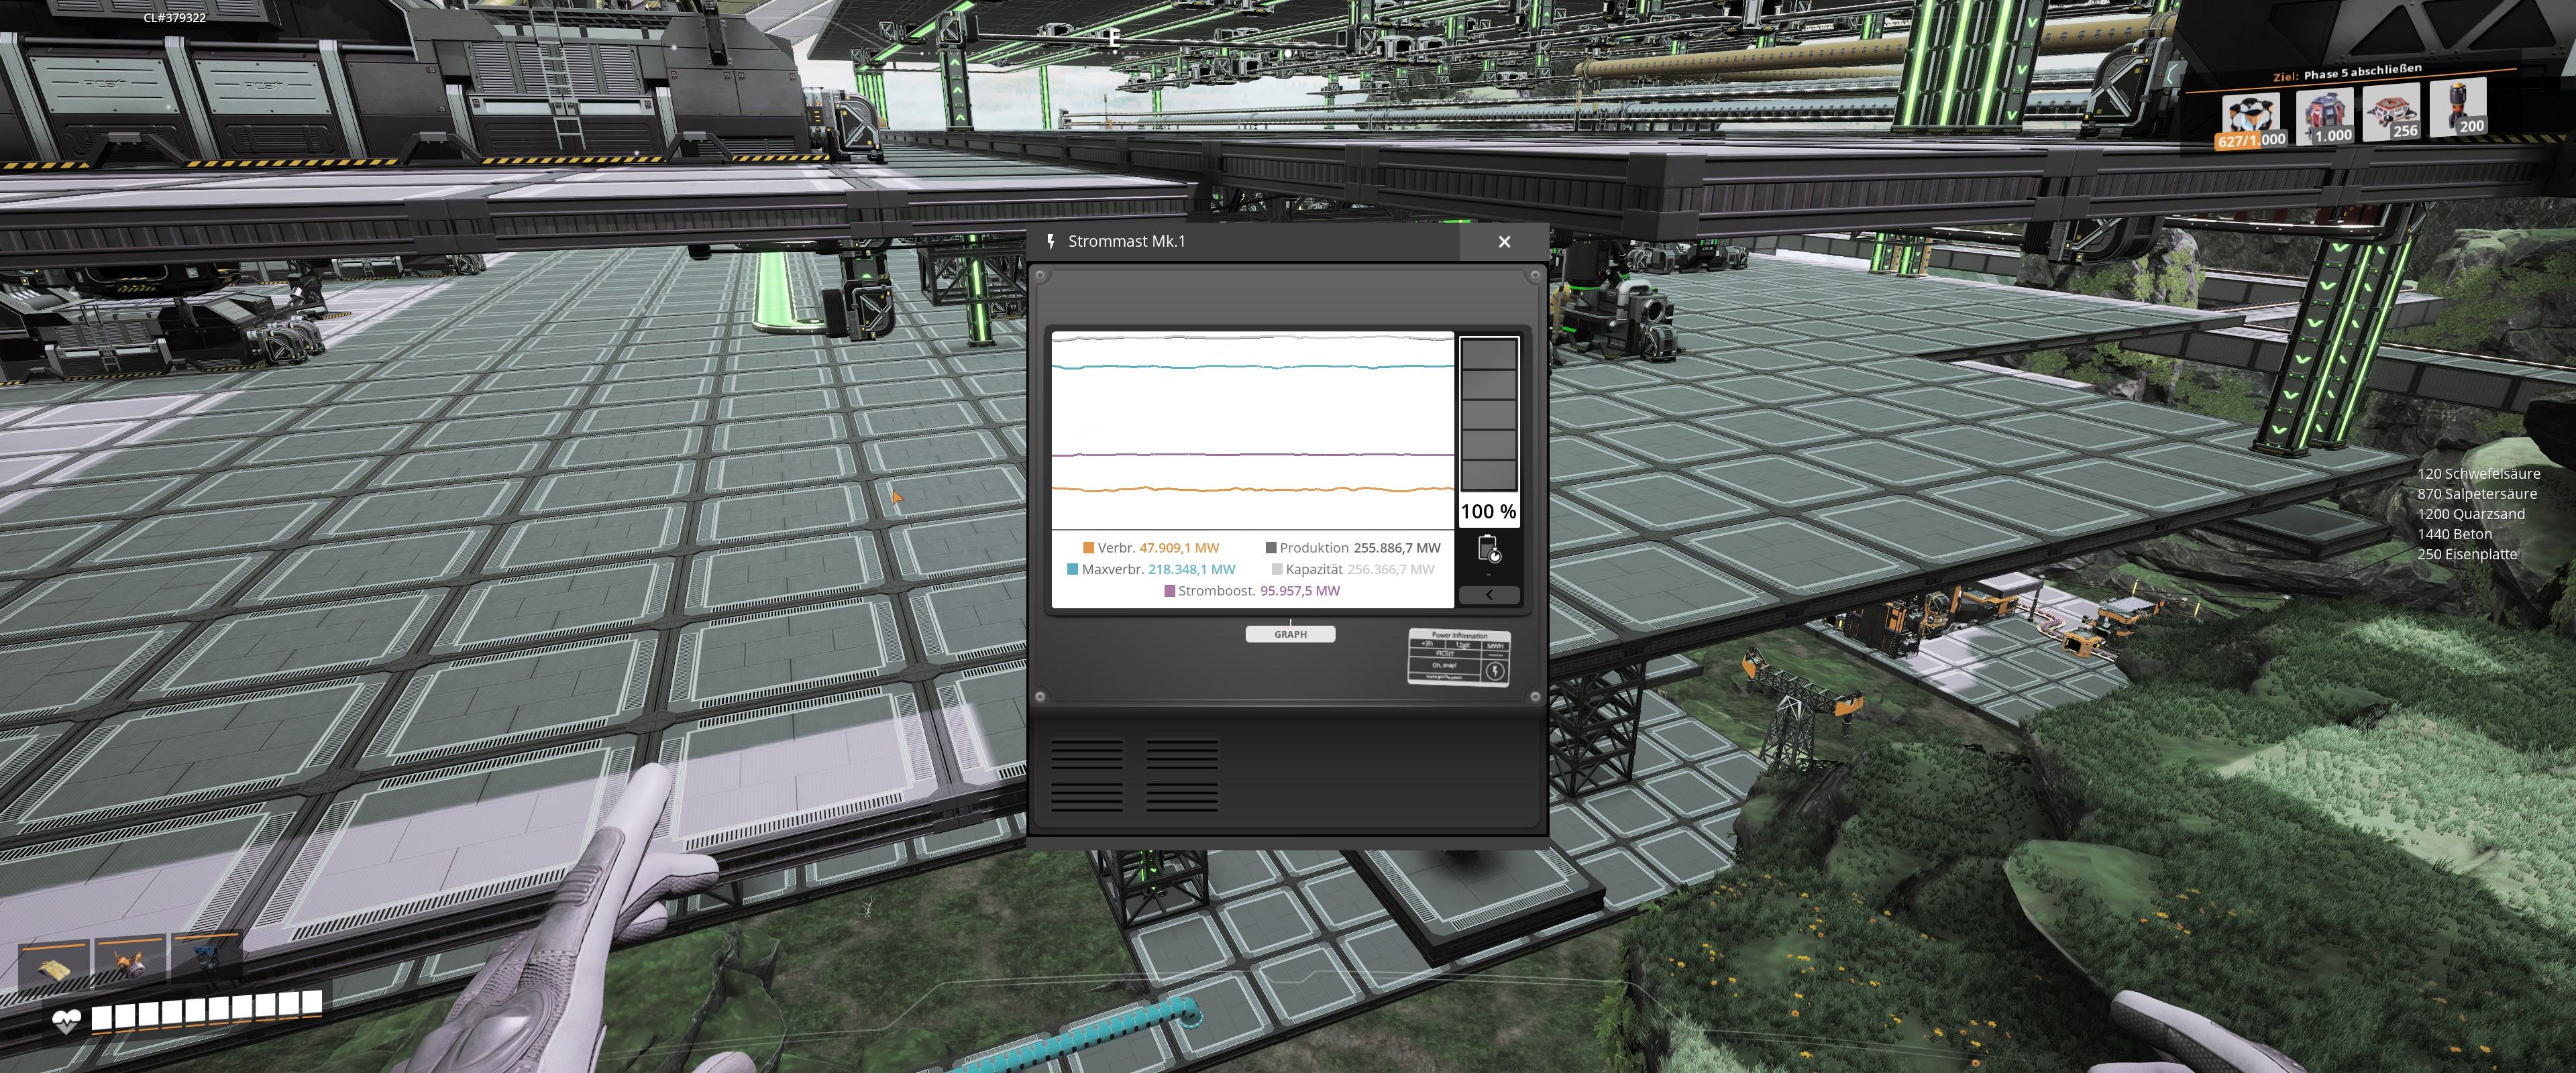
Task: Click the value 256.366,7 MW
Action: point(1391,569)
